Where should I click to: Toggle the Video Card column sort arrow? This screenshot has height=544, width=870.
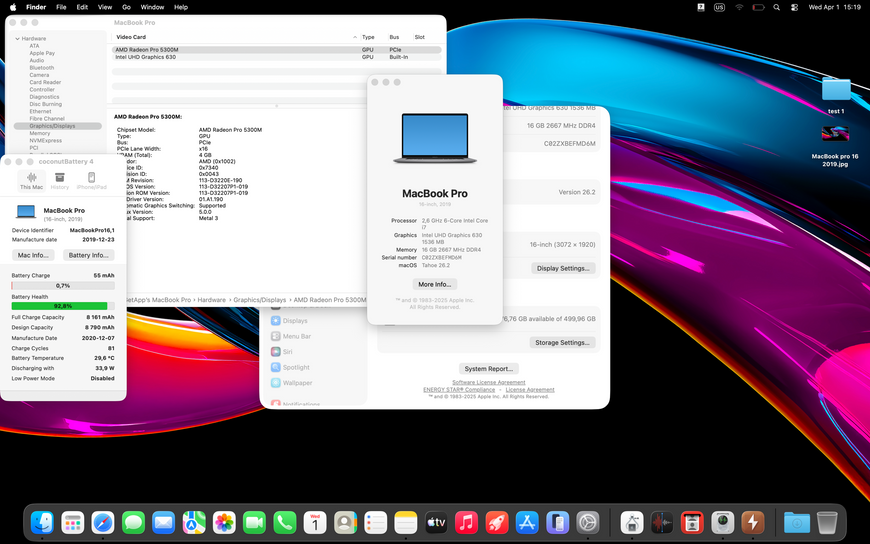(355, 37)
